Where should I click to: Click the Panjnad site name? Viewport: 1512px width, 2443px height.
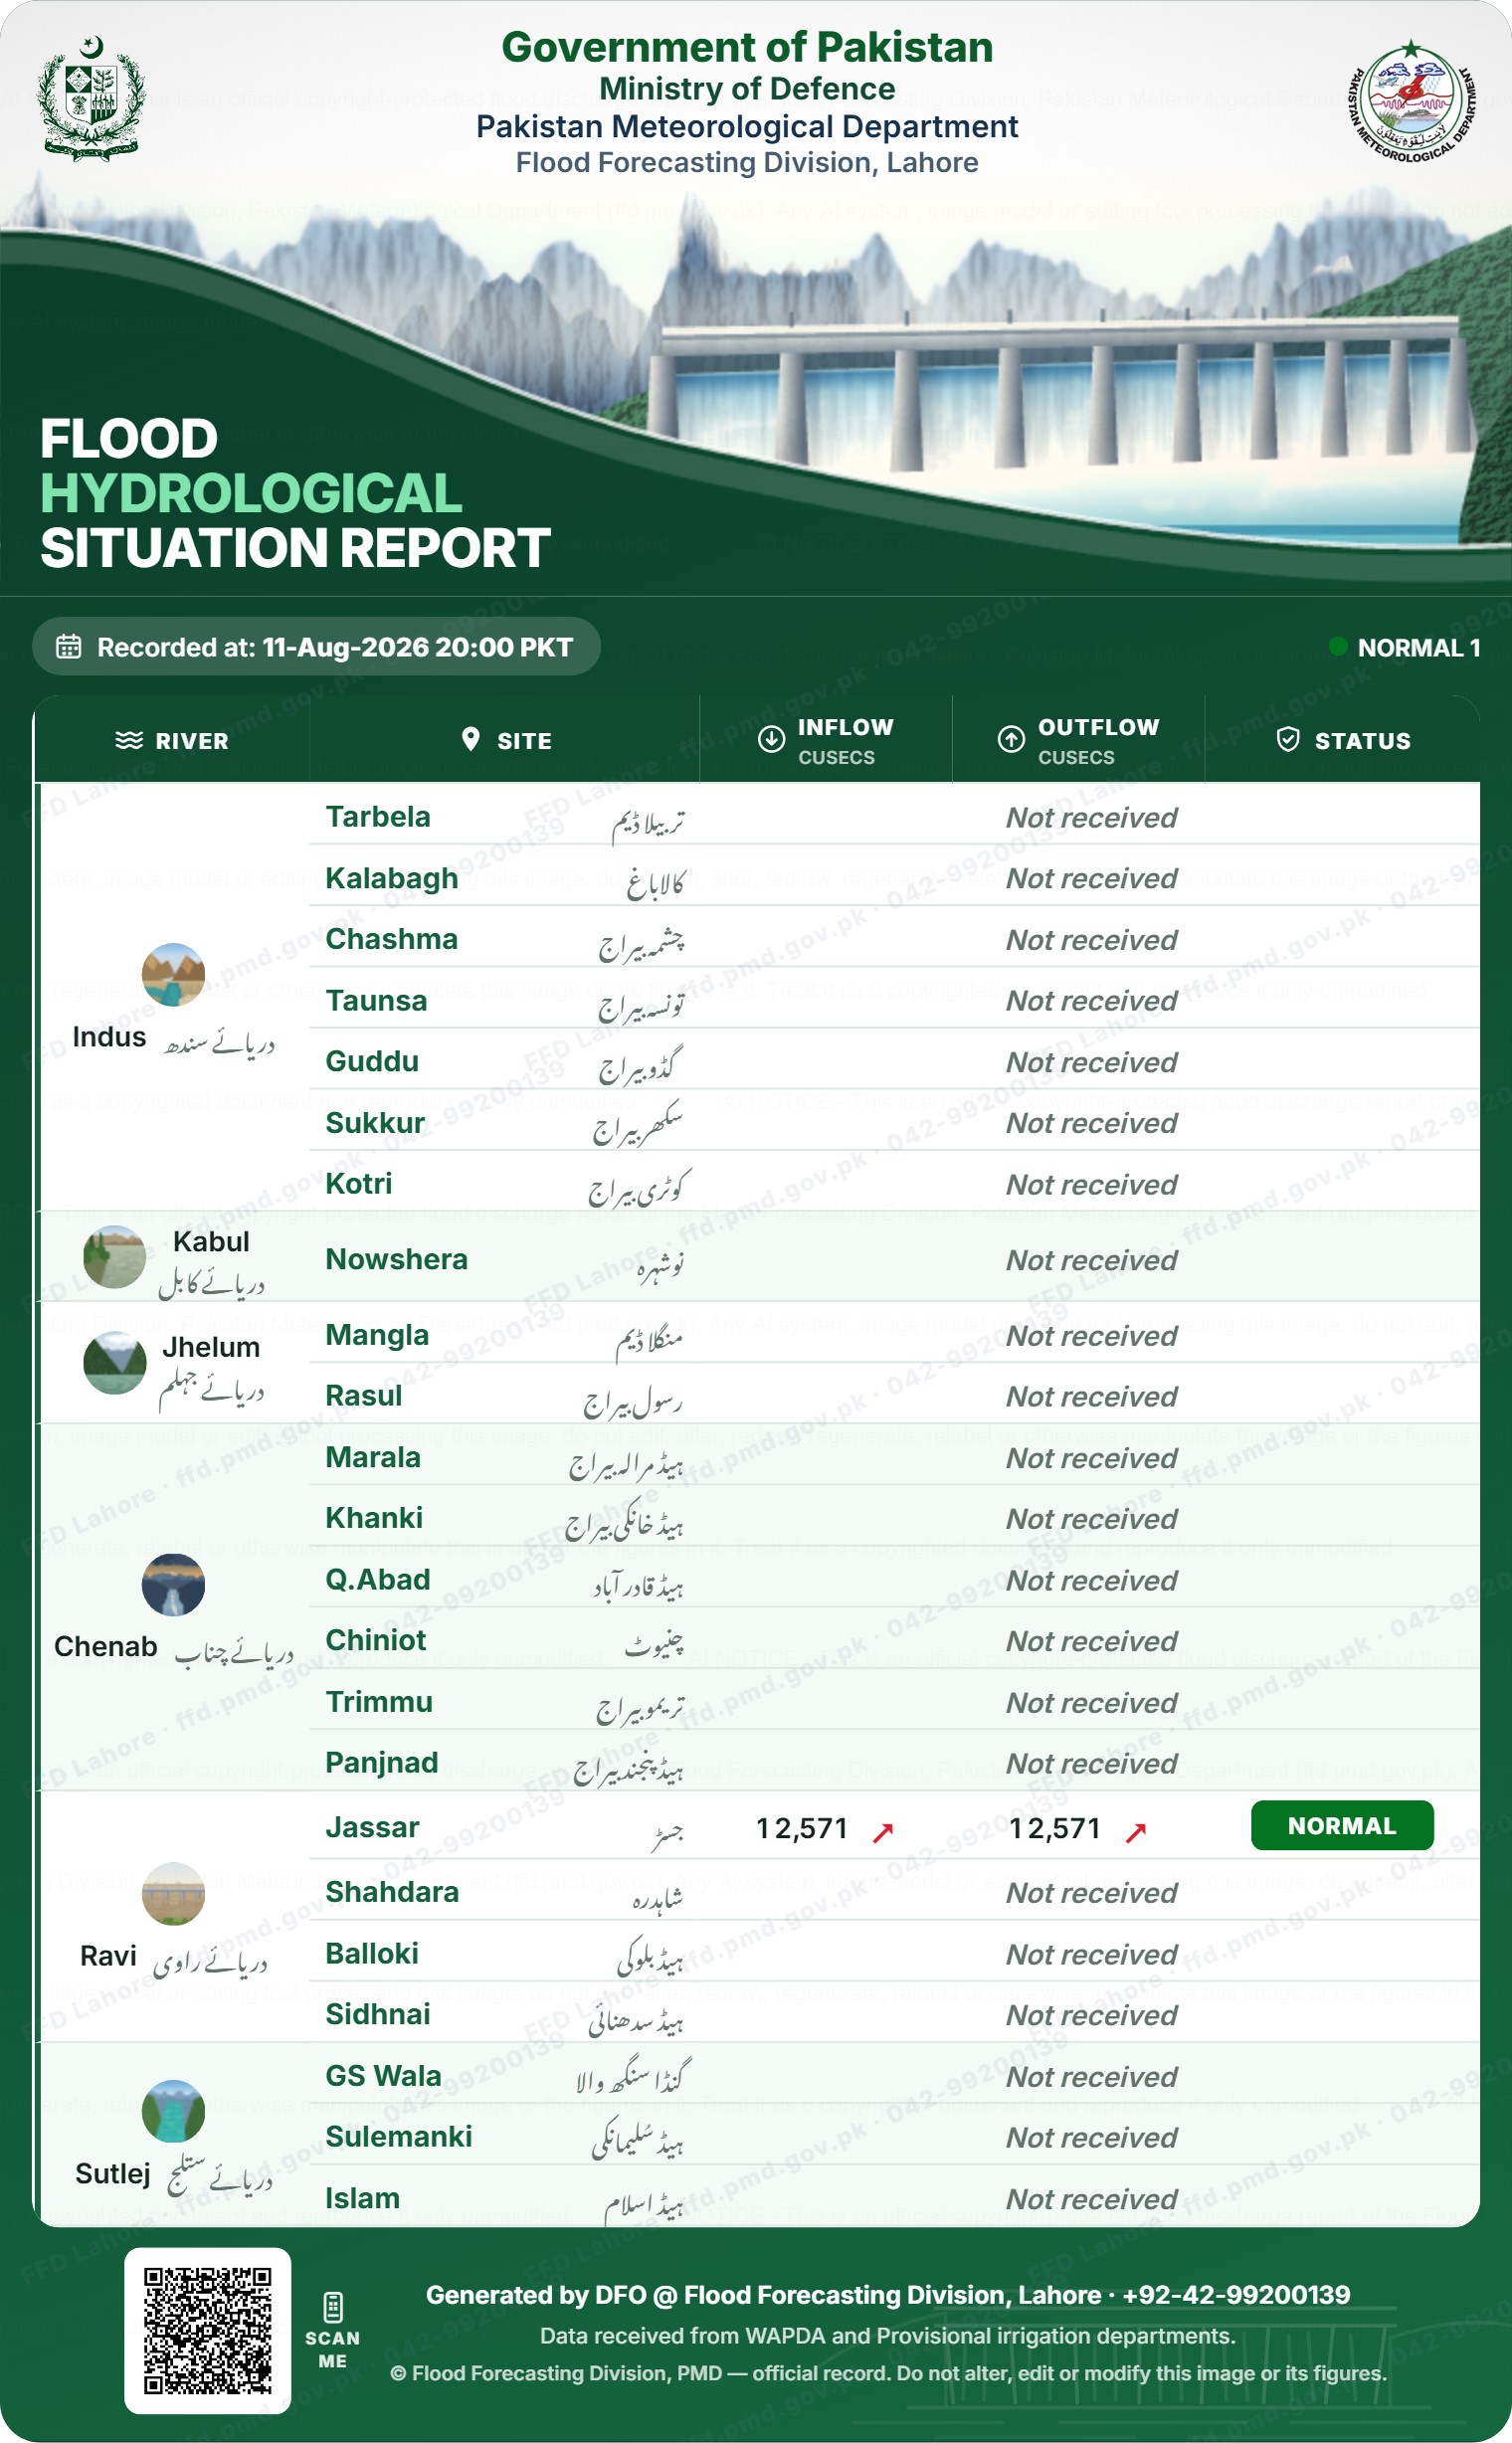coord(382,1763)
